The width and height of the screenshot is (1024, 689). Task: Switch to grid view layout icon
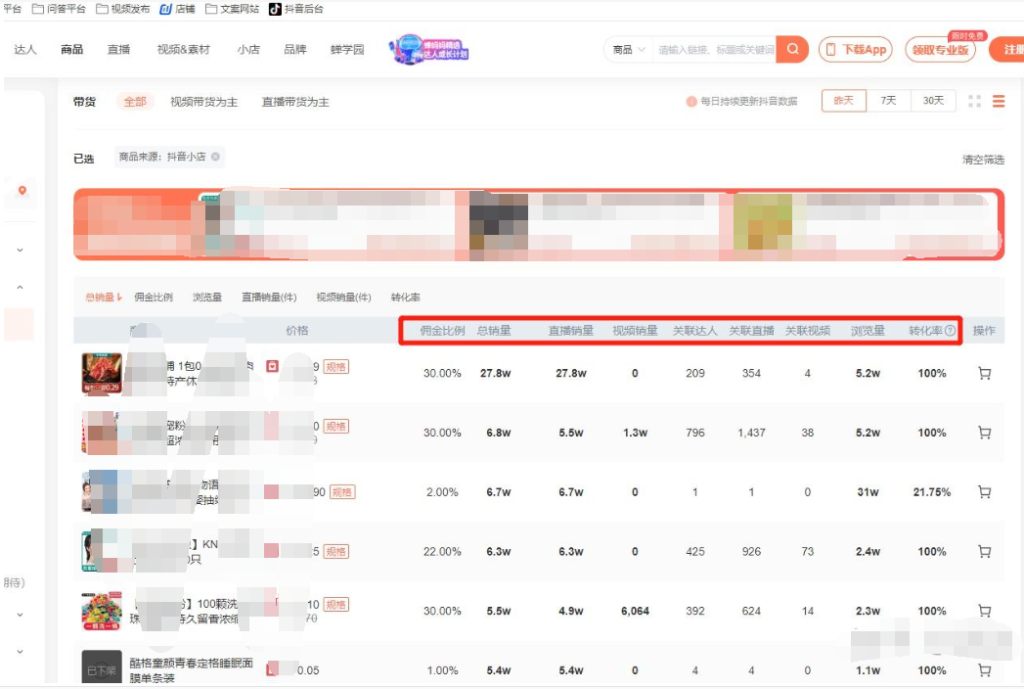point(974,101)
